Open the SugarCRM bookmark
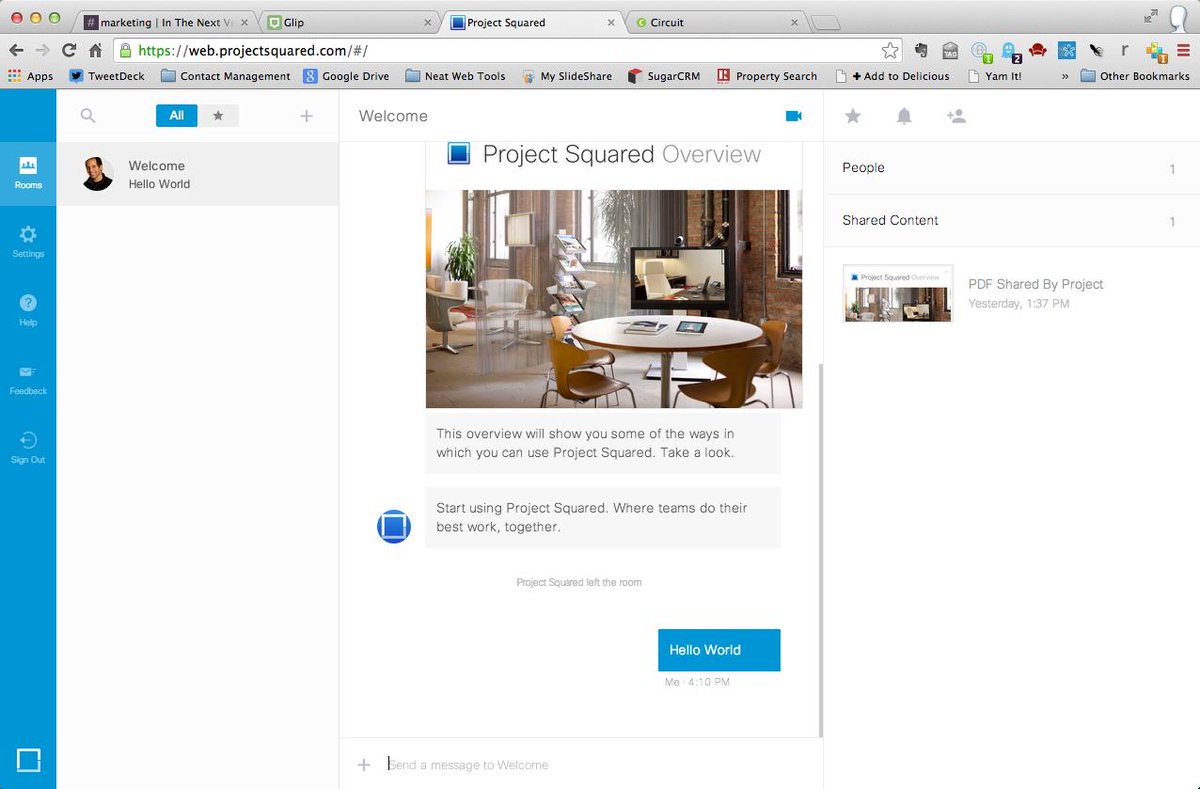 click(664, 76)
